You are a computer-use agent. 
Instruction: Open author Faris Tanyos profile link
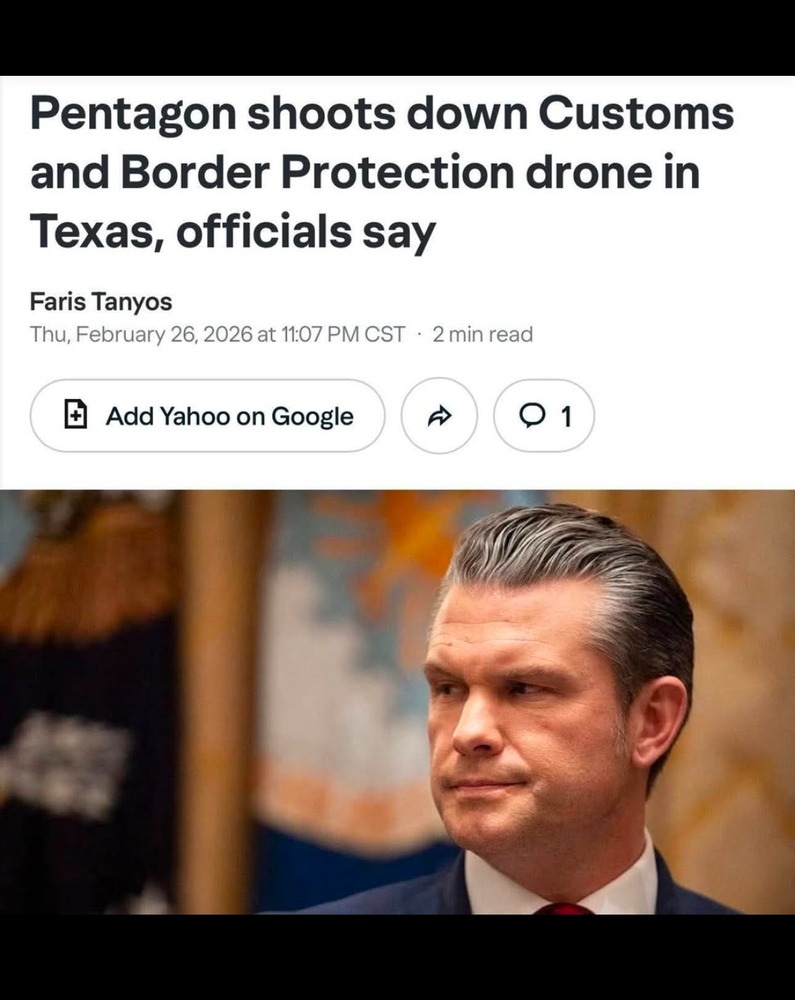click(x=101, y=302)
